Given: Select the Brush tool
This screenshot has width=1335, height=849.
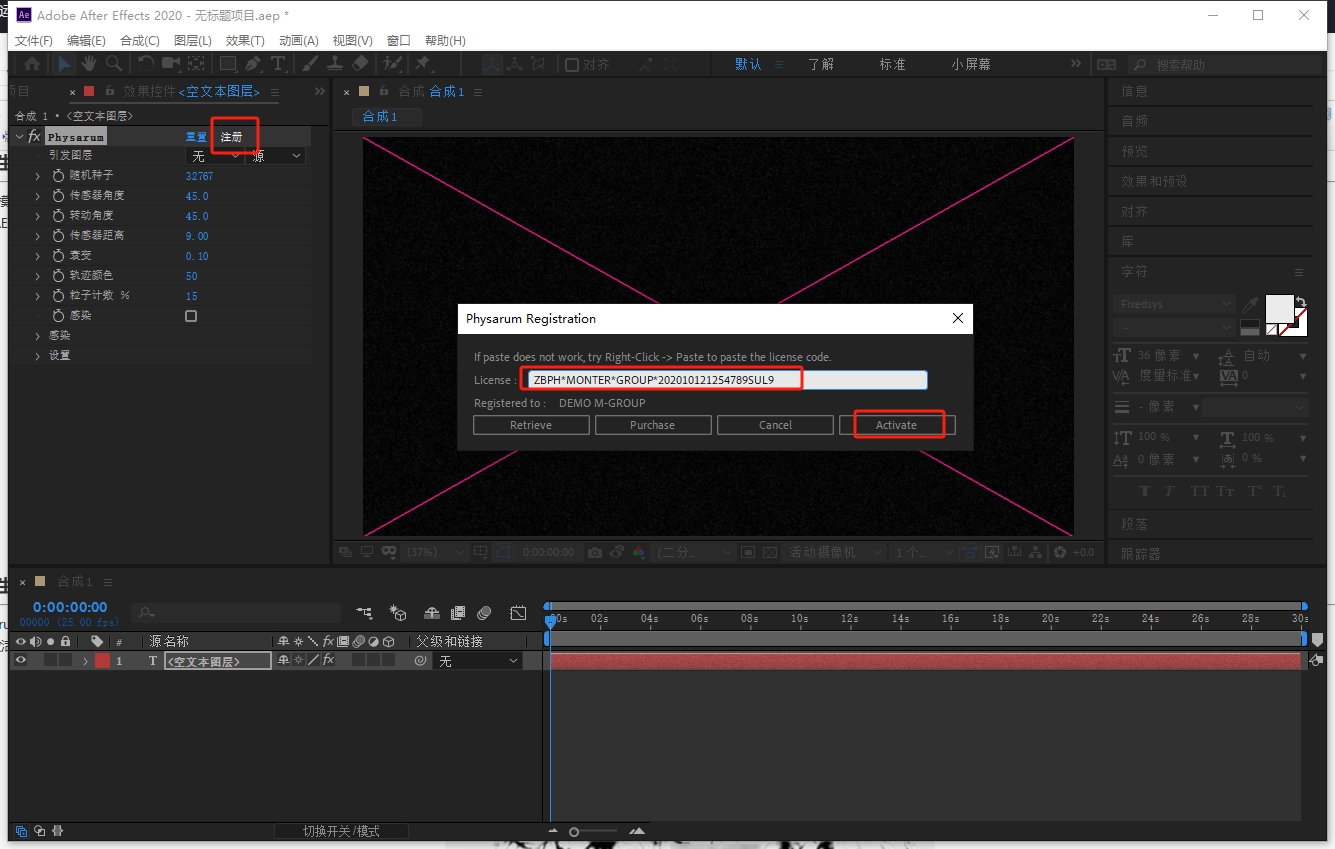Looking at the screenshot, I should click(310, 63).
